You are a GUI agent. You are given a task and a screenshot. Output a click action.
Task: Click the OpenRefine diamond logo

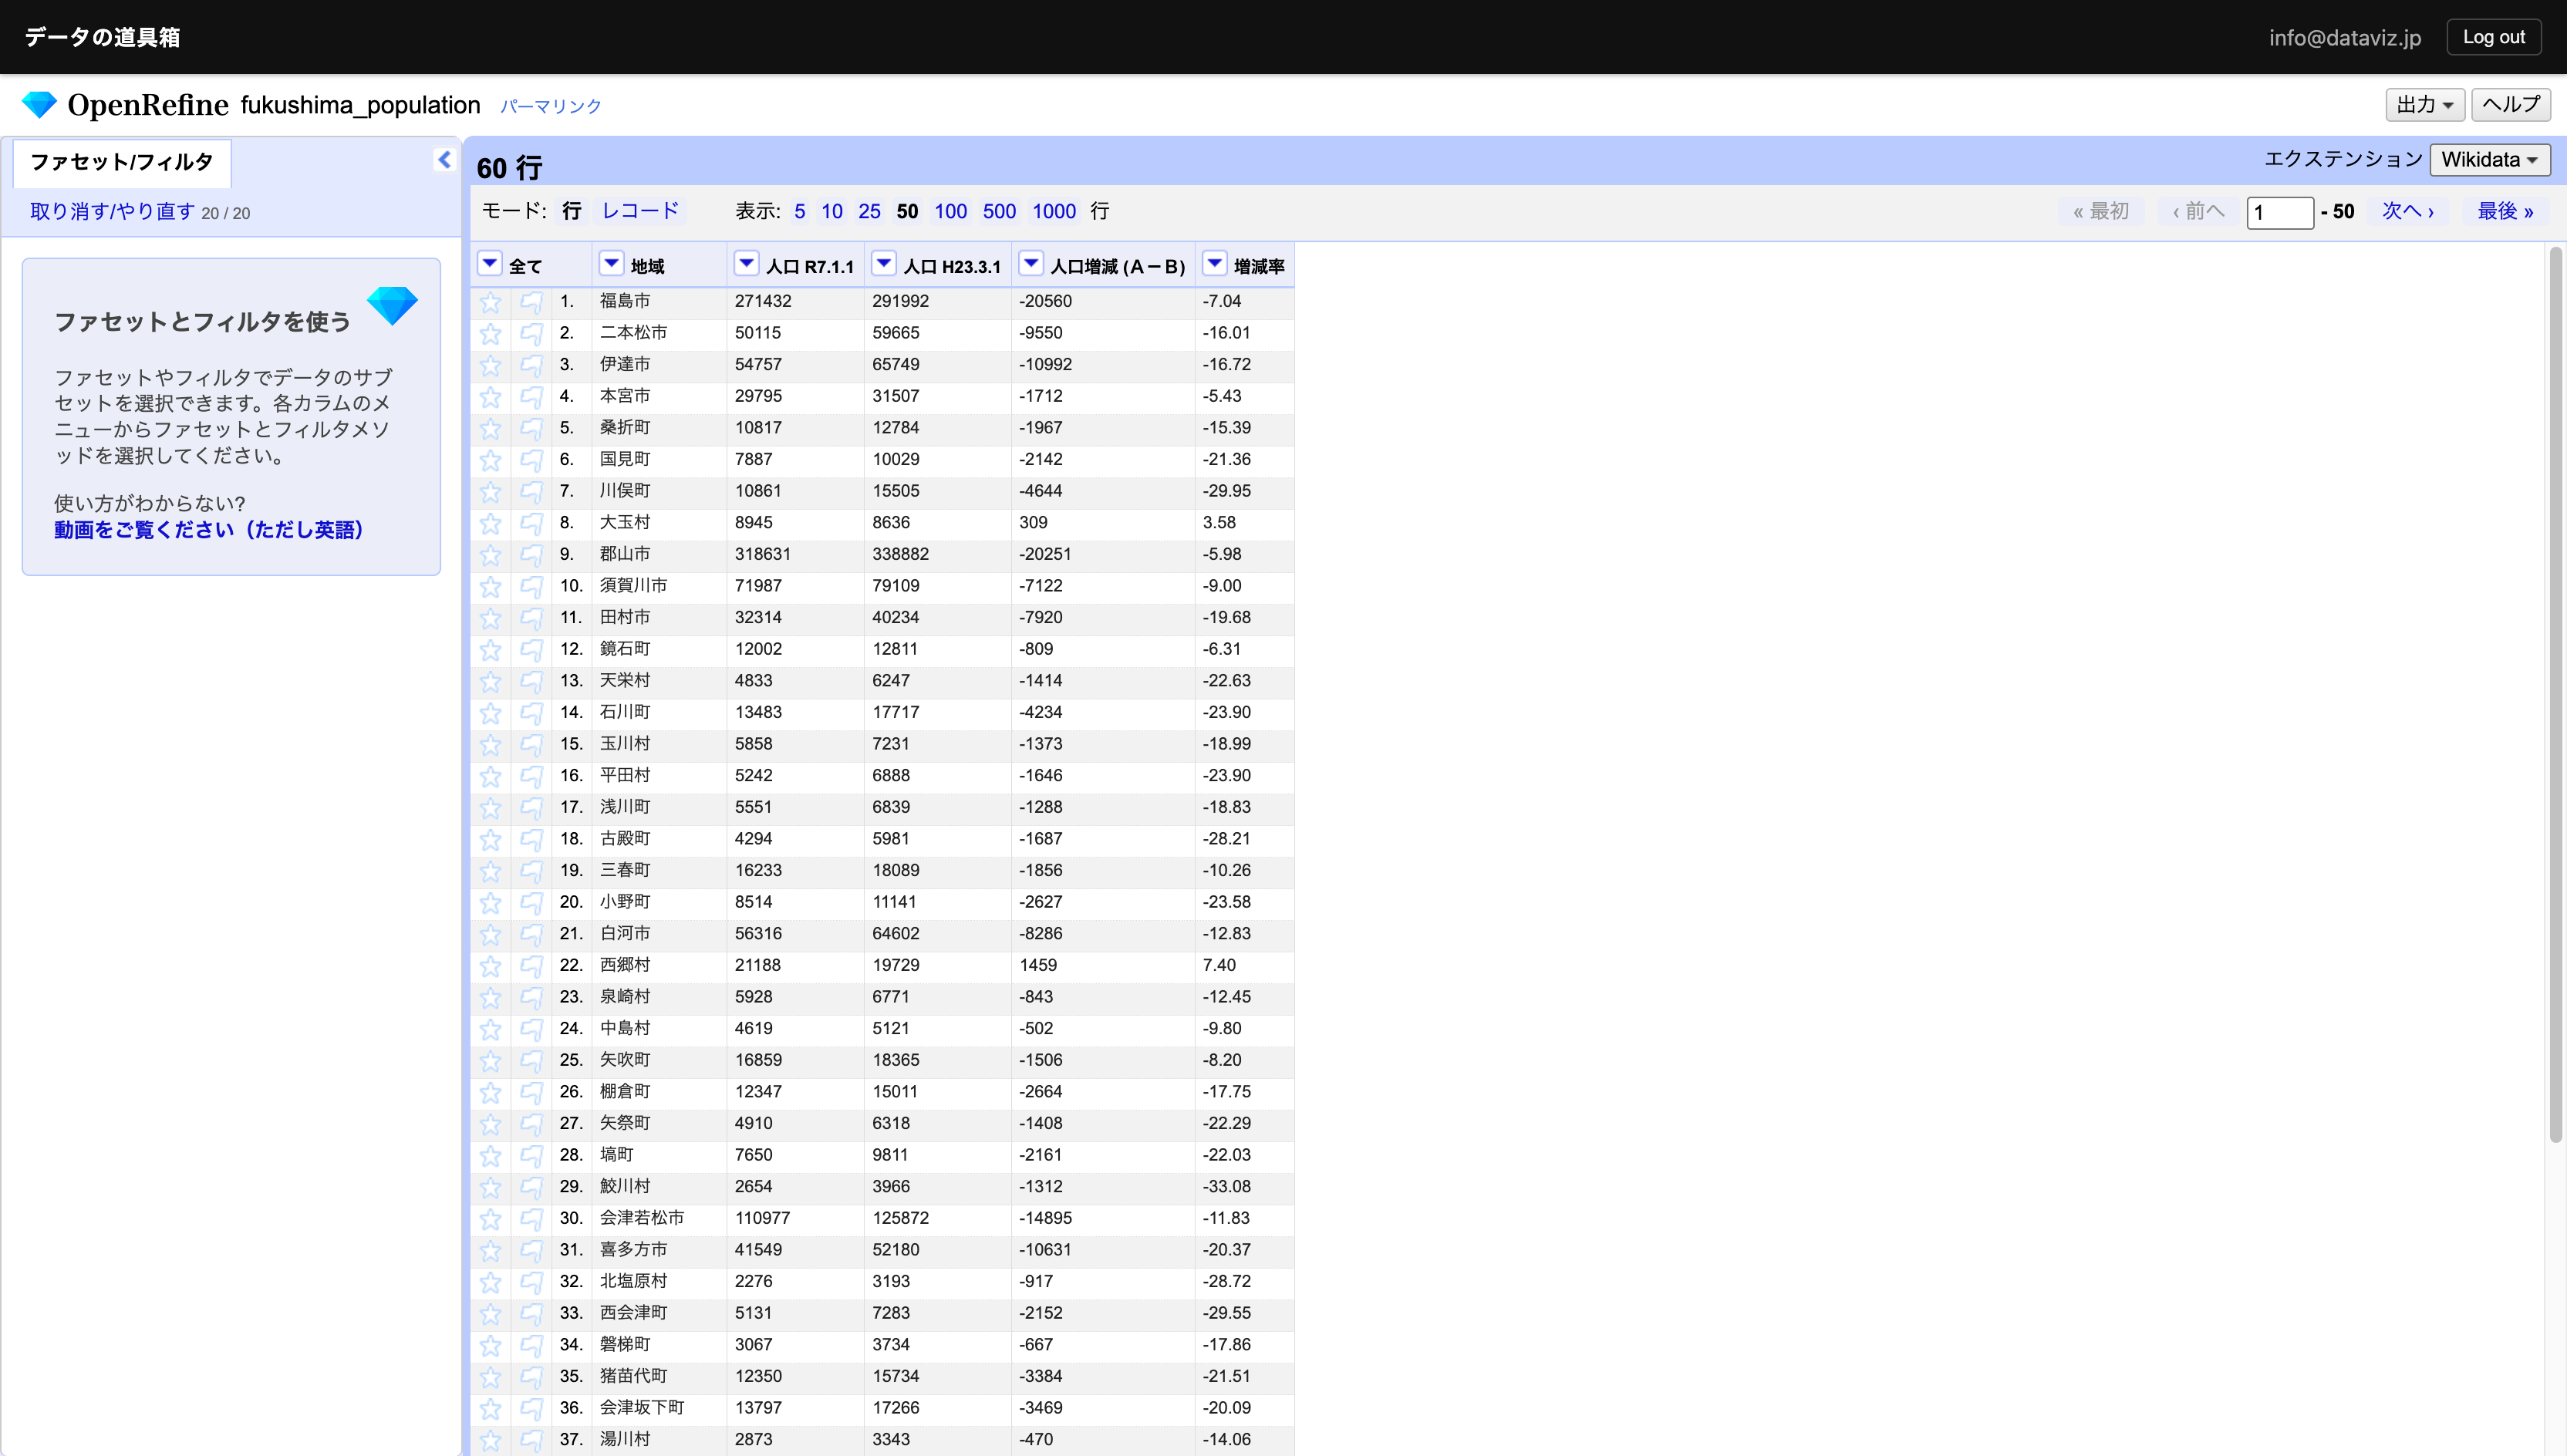coord(39,105)
